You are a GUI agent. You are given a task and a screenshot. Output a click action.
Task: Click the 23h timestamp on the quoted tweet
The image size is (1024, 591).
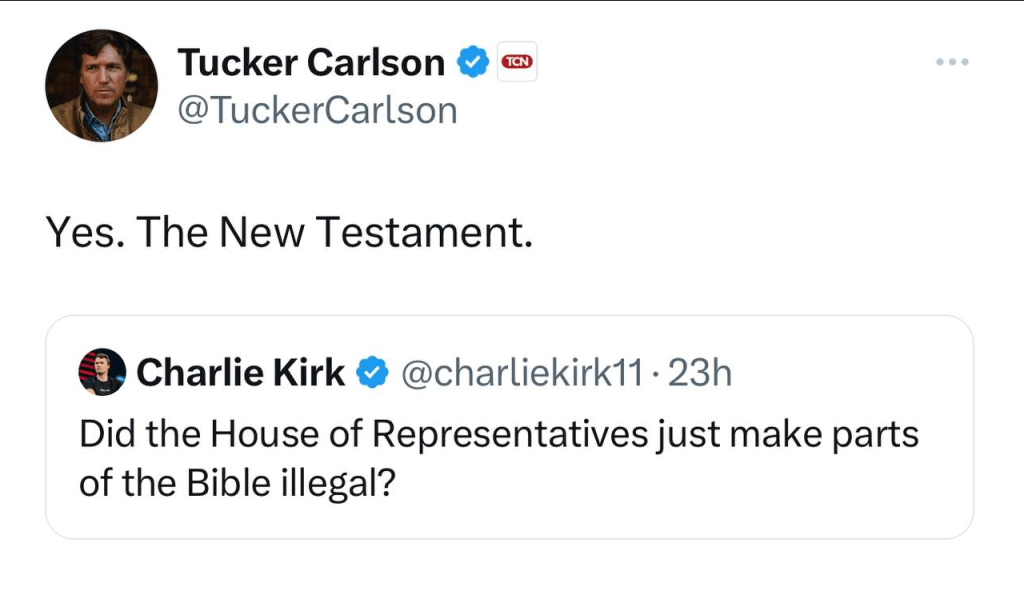coord(700,373)
